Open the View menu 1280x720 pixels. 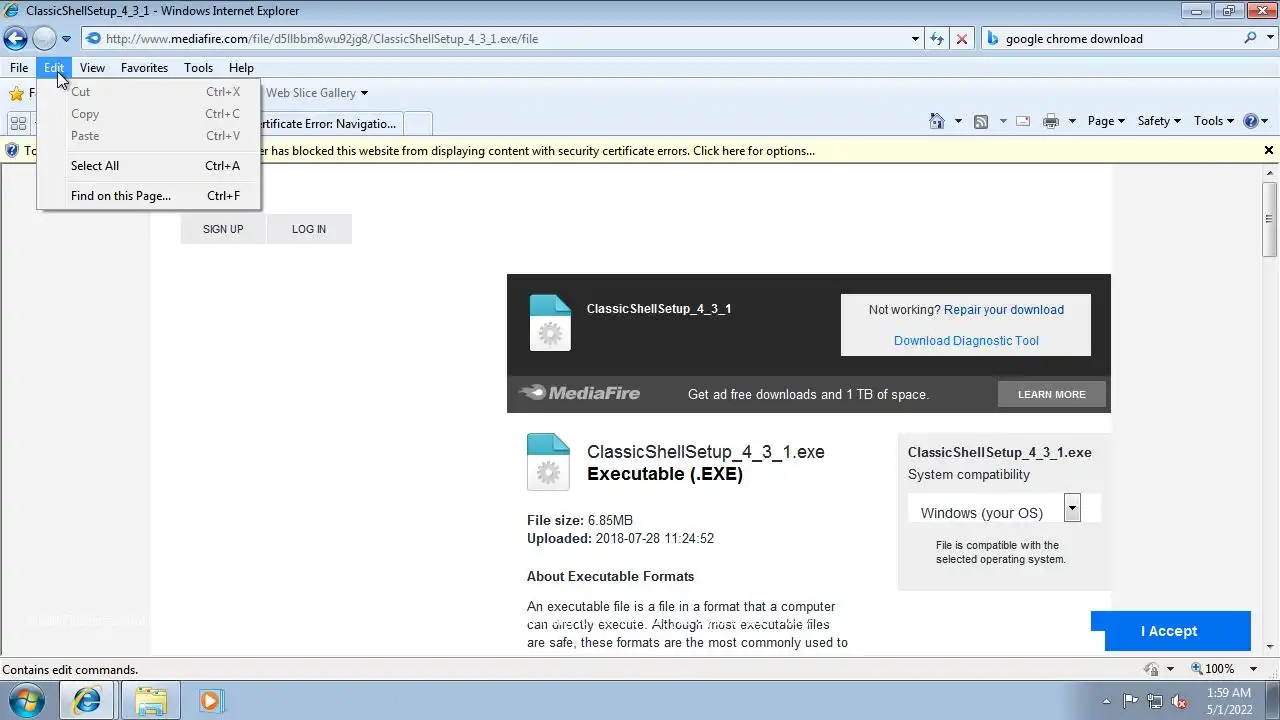(x=92, y=68)
